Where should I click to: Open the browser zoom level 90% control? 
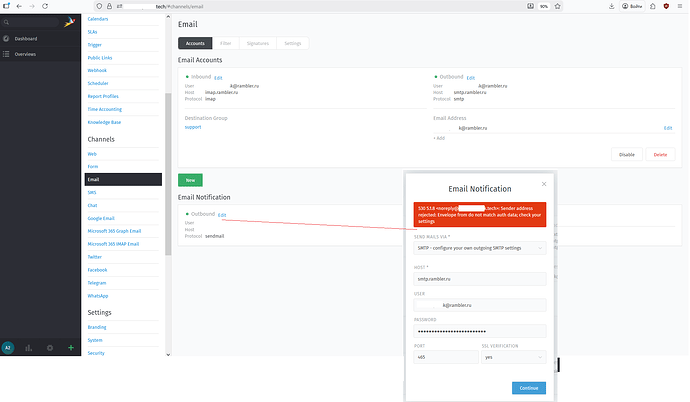click(x=571, y=6)
